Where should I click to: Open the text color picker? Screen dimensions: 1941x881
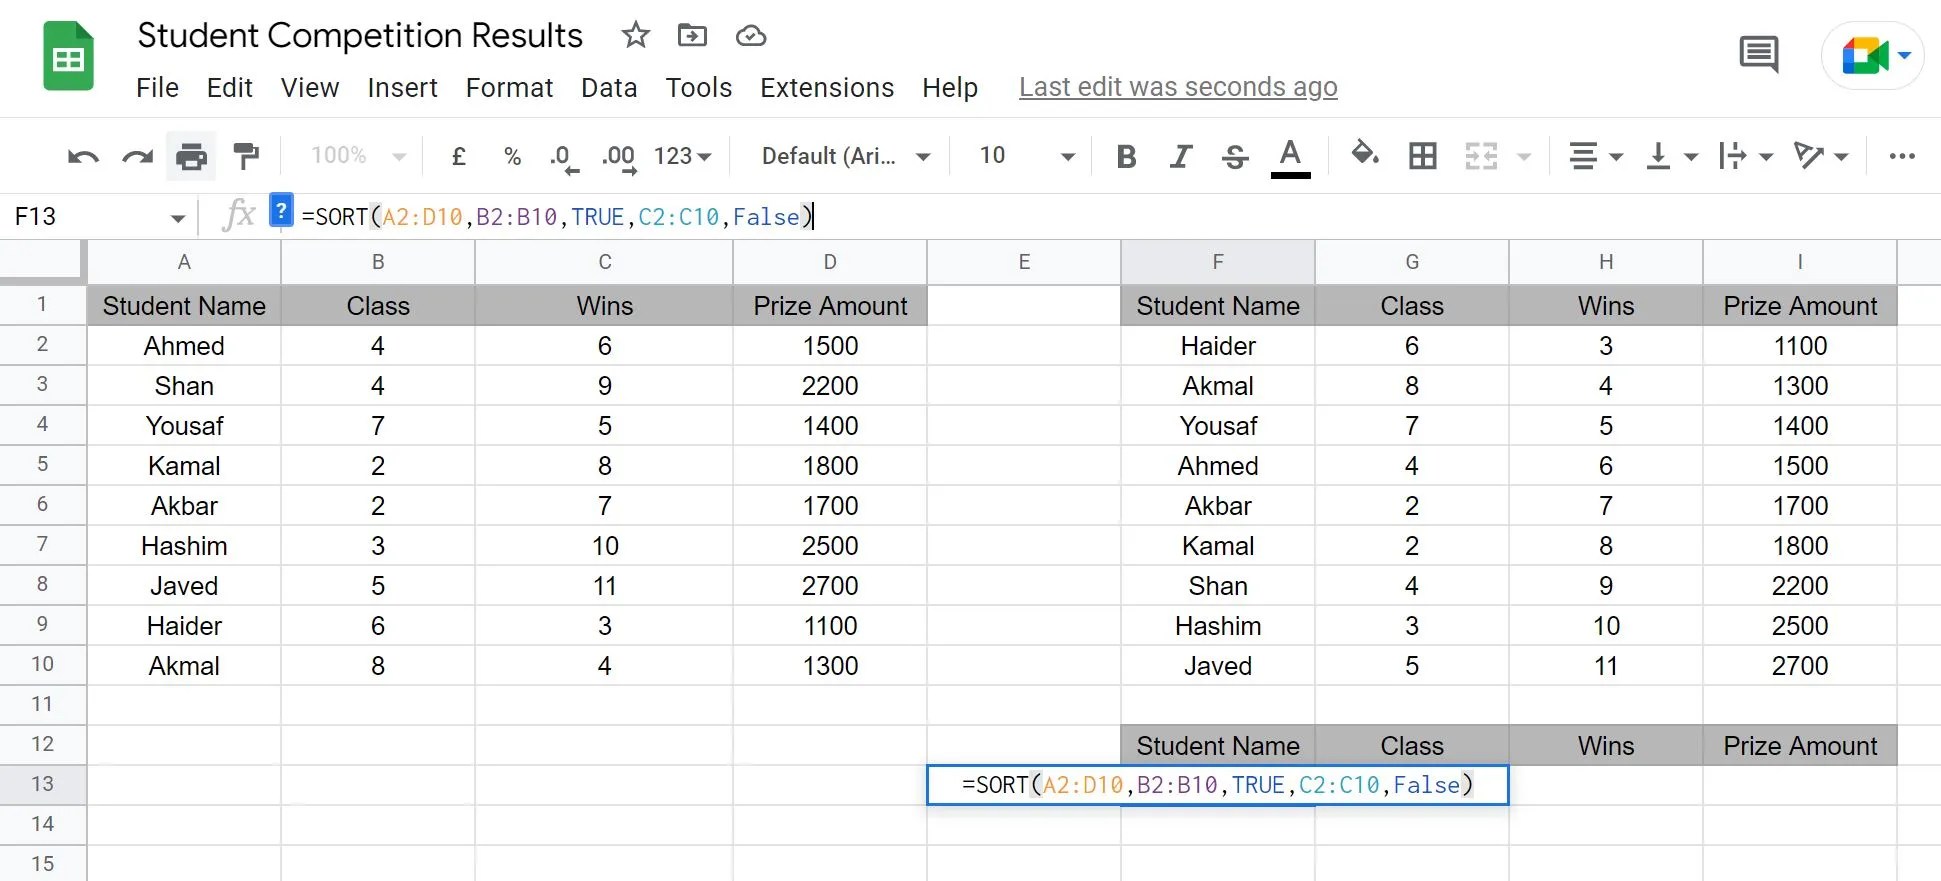(1290, 158)
